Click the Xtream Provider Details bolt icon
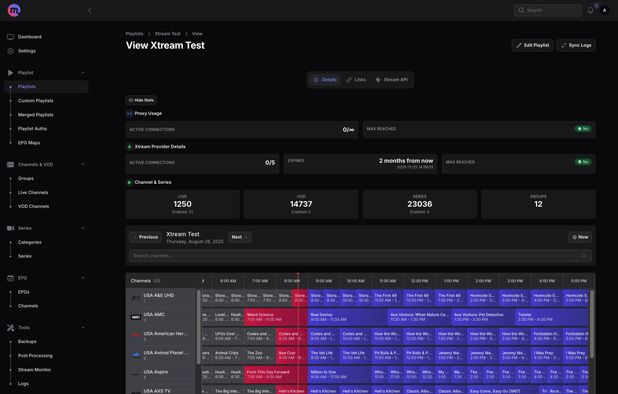 pos(129,147)
